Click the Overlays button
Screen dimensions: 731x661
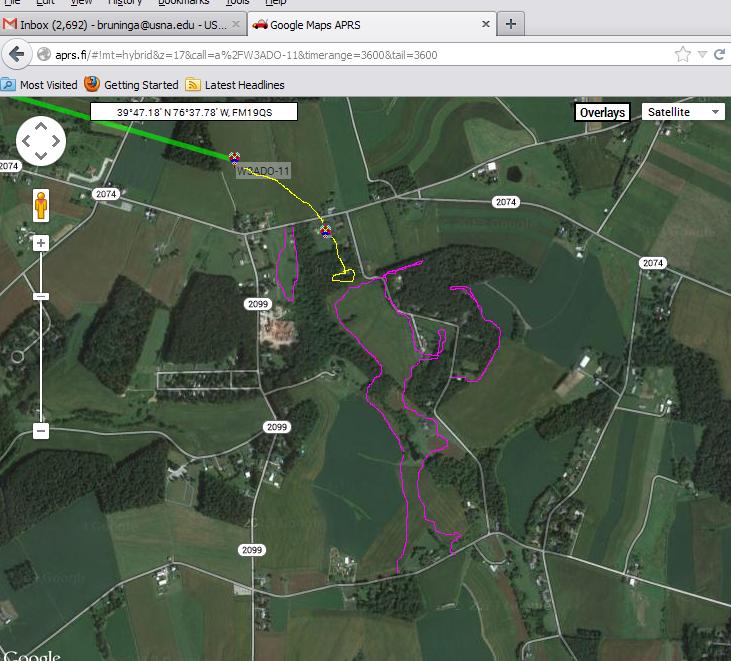tap(602, 112)
